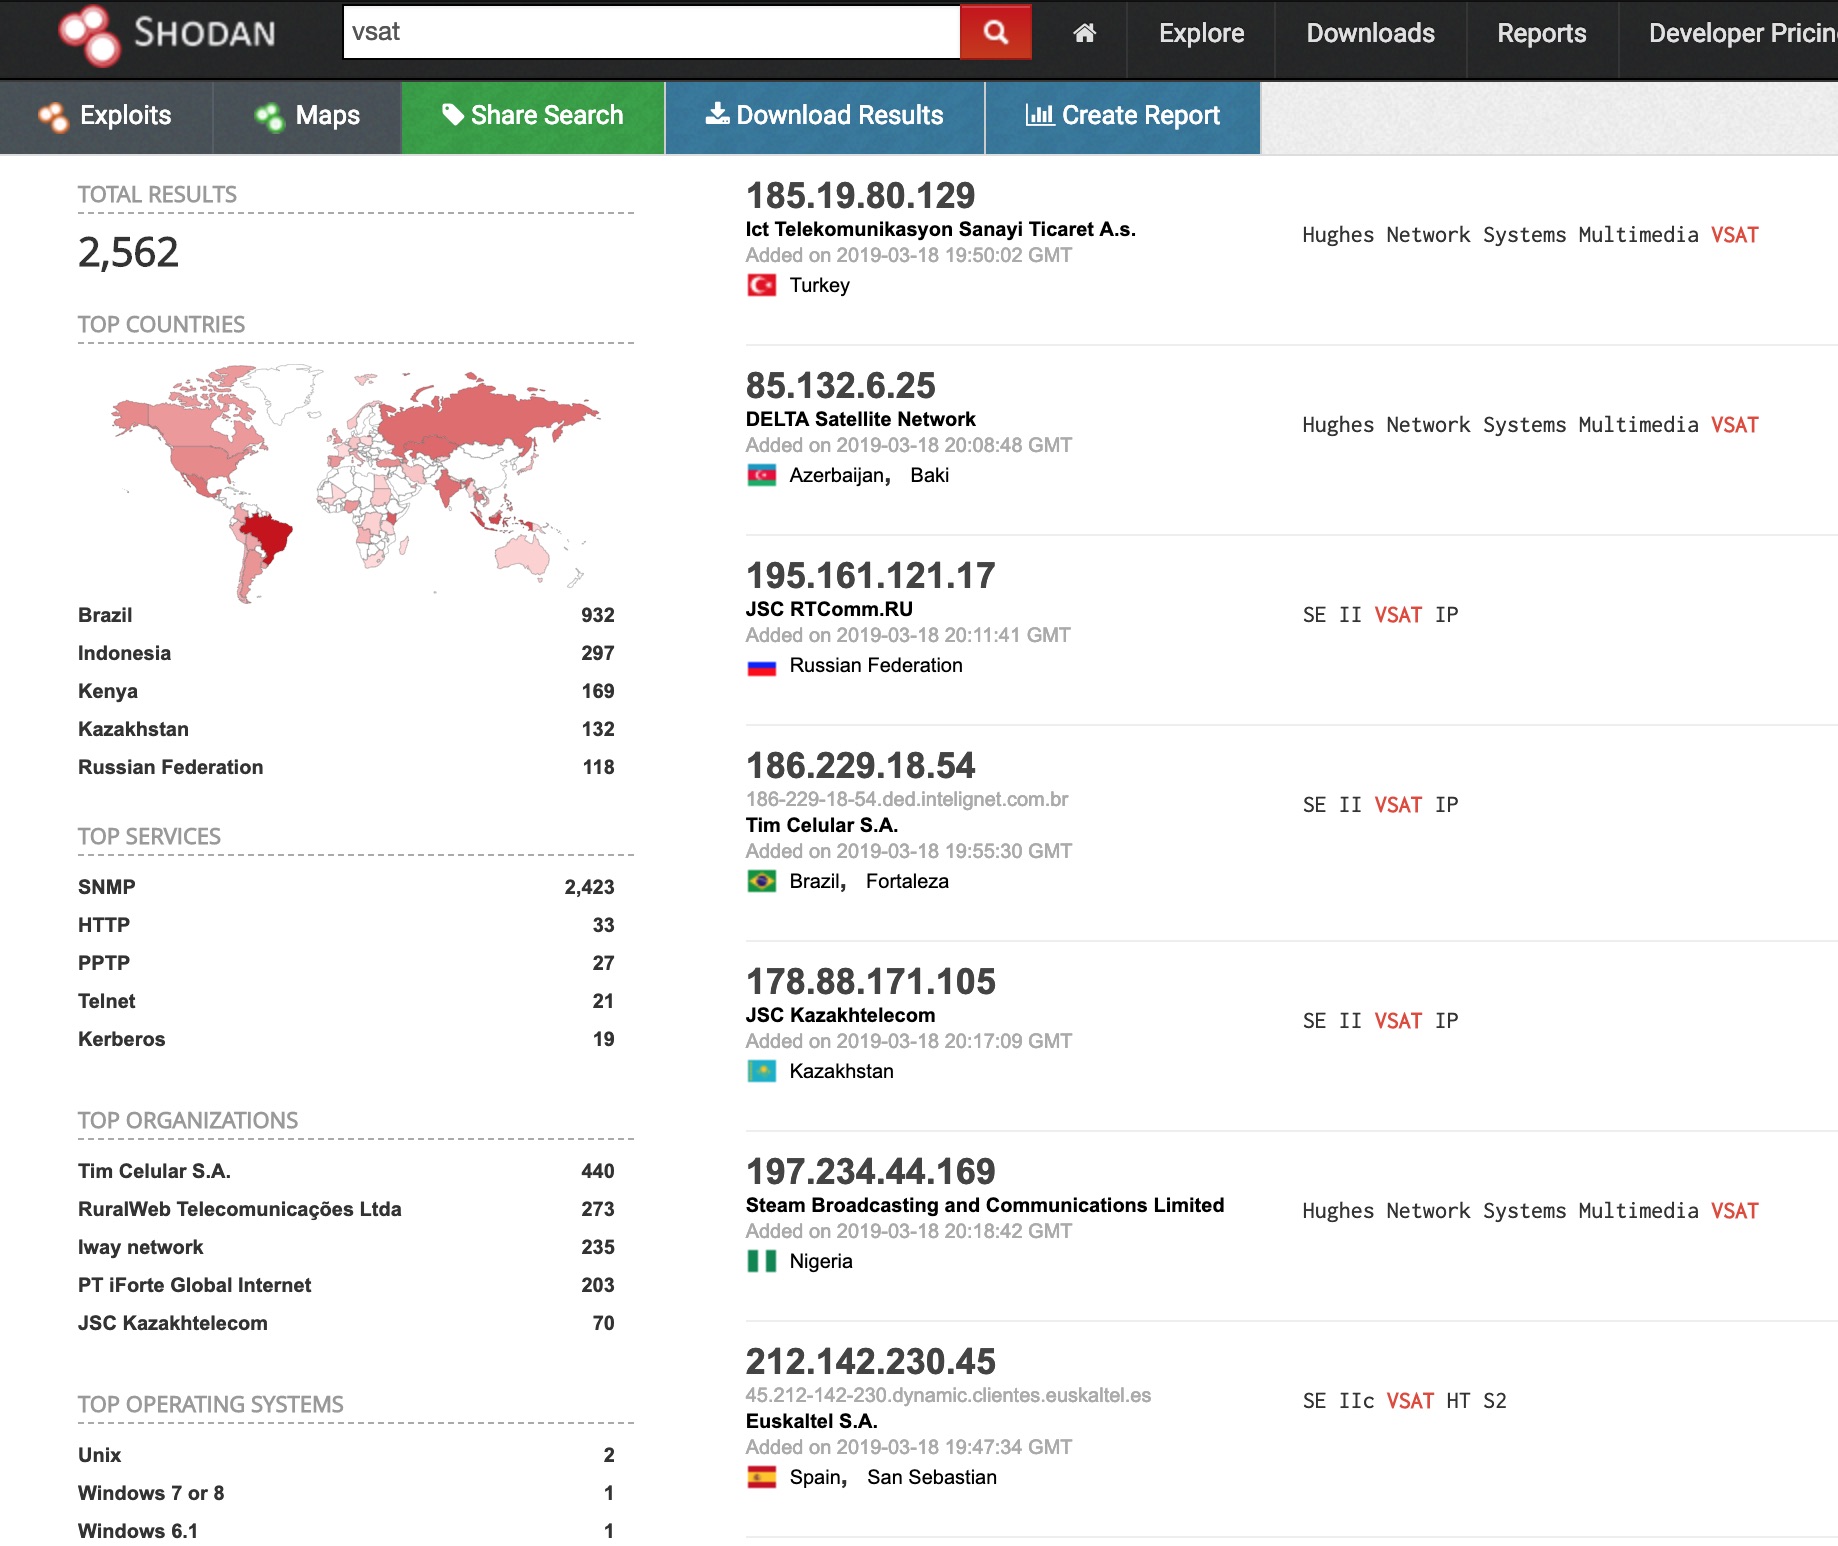1838x1546 pixels.
Task: Click the Exploits icon in toolbar
Action: [53, 117]
